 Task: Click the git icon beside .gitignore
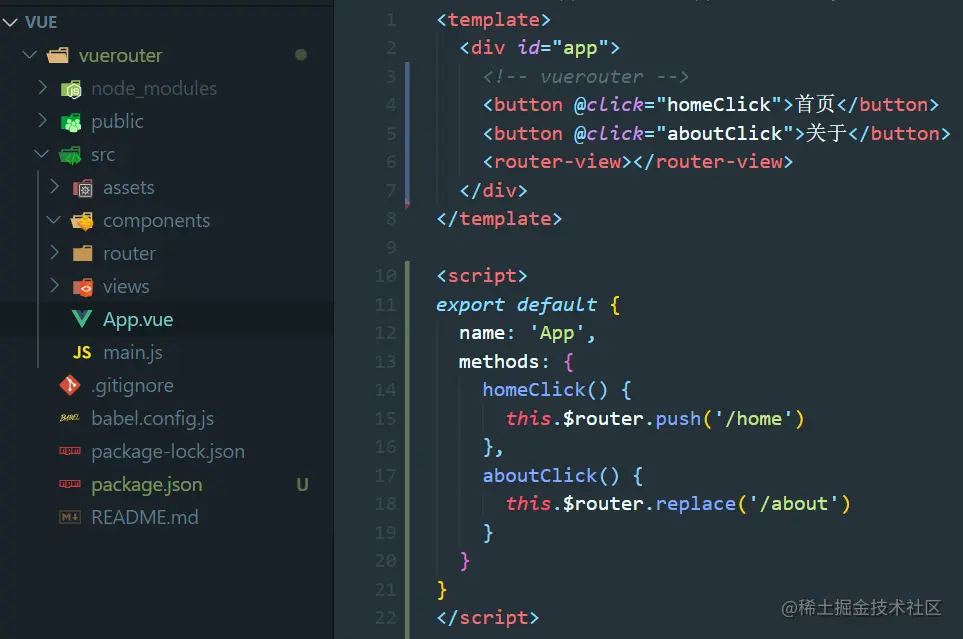[x=69, y=385]
